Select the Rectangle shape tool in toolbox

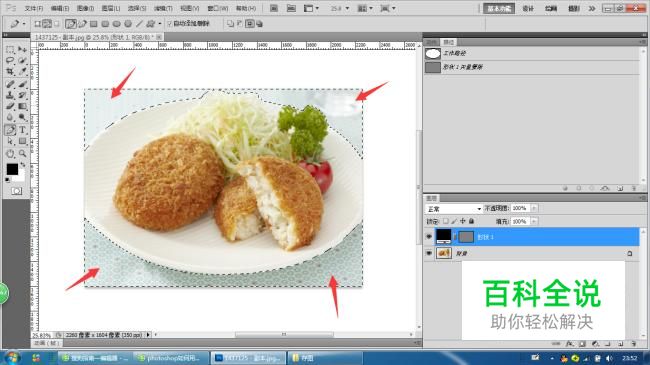22,141
